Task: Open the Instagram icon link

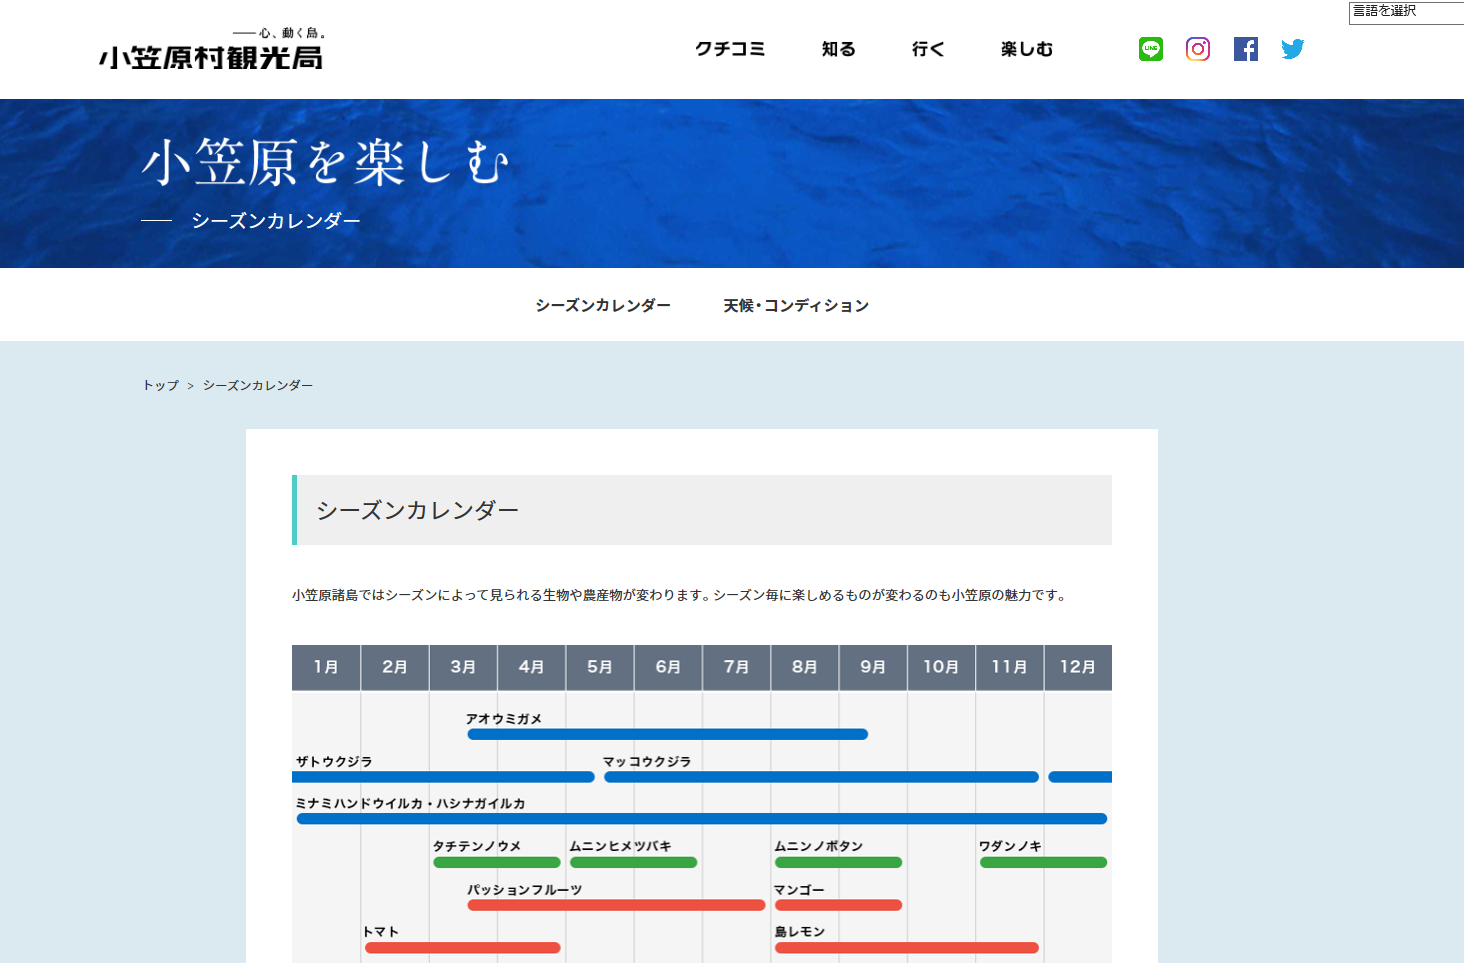Action: pos(1197,49)
